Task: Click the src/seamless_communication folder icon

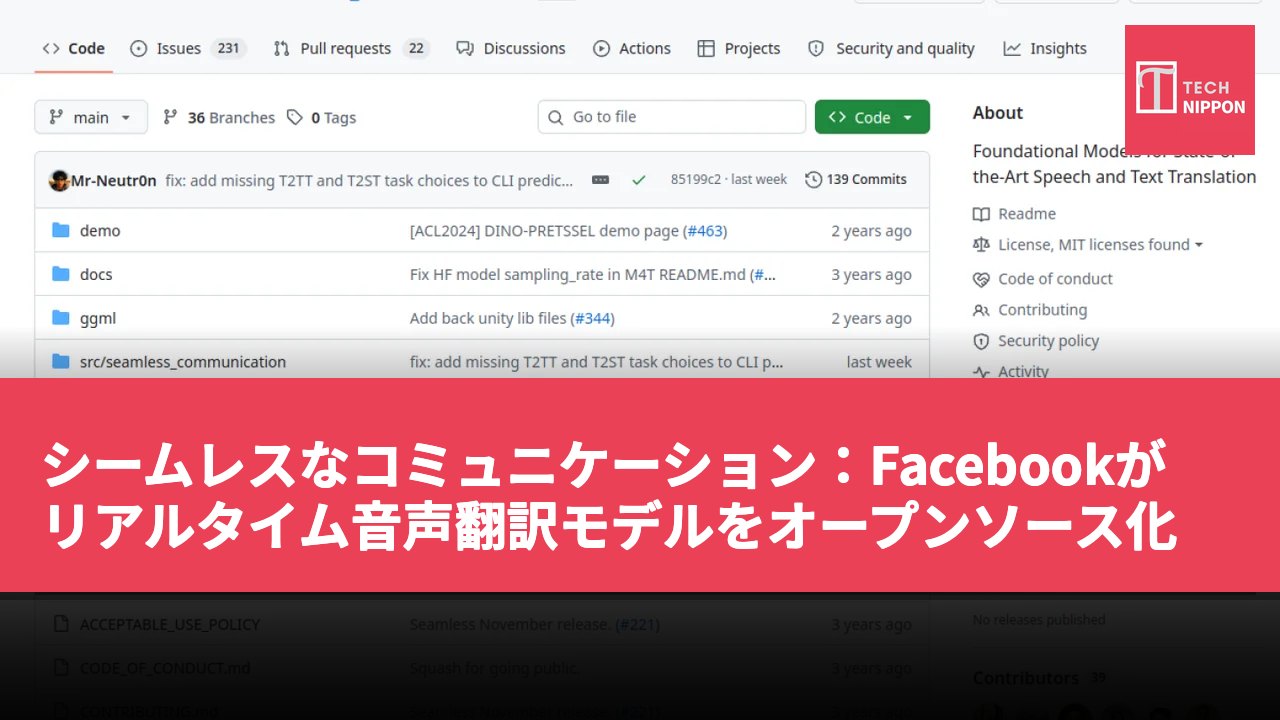Action: tap(61, 362)
